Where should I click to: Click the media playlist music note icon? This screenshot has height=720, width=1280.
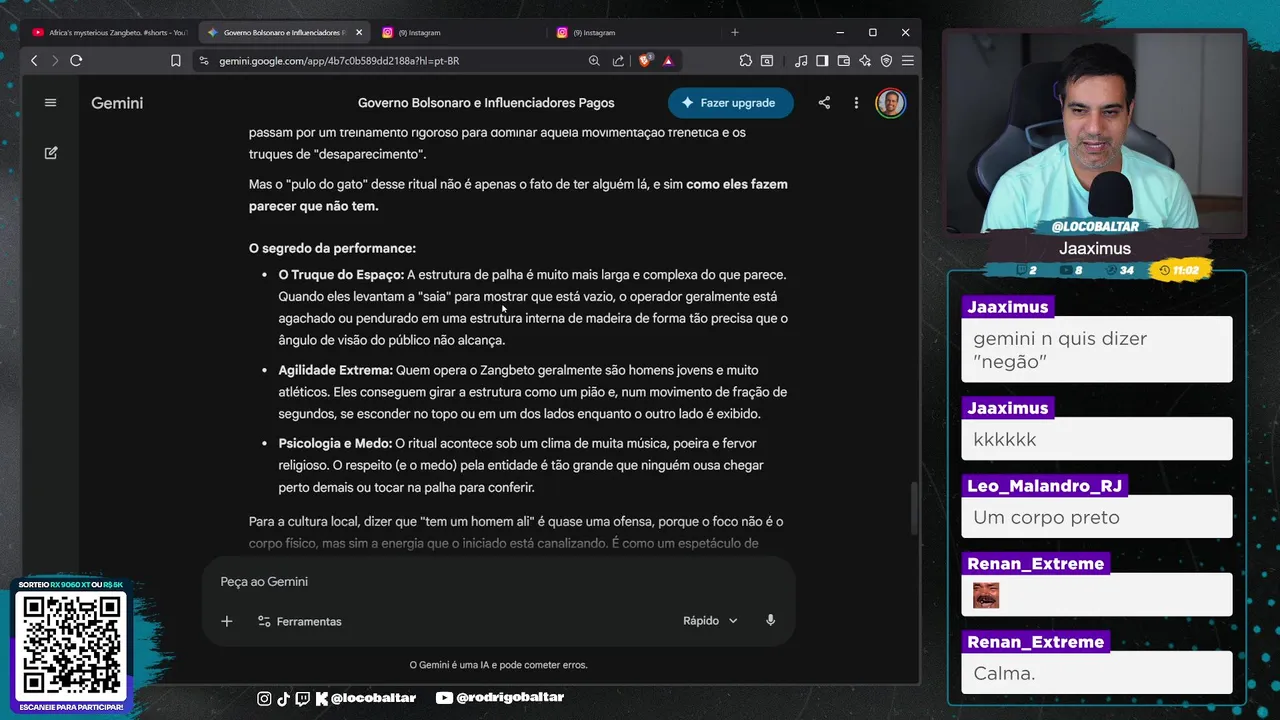(801, 61)
